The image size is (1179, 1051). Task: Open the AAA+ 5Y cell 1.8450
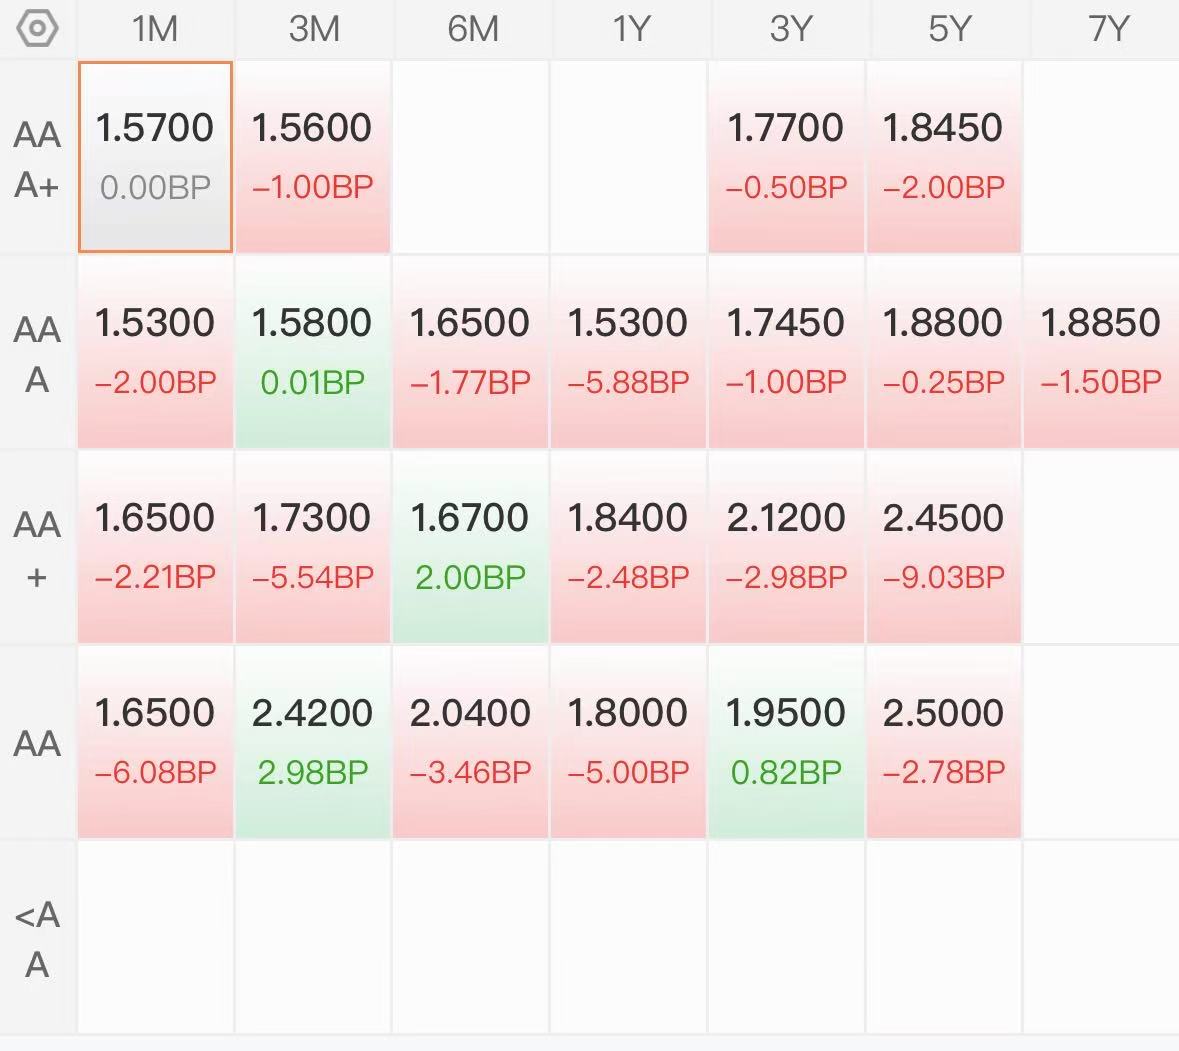(944, 157)
